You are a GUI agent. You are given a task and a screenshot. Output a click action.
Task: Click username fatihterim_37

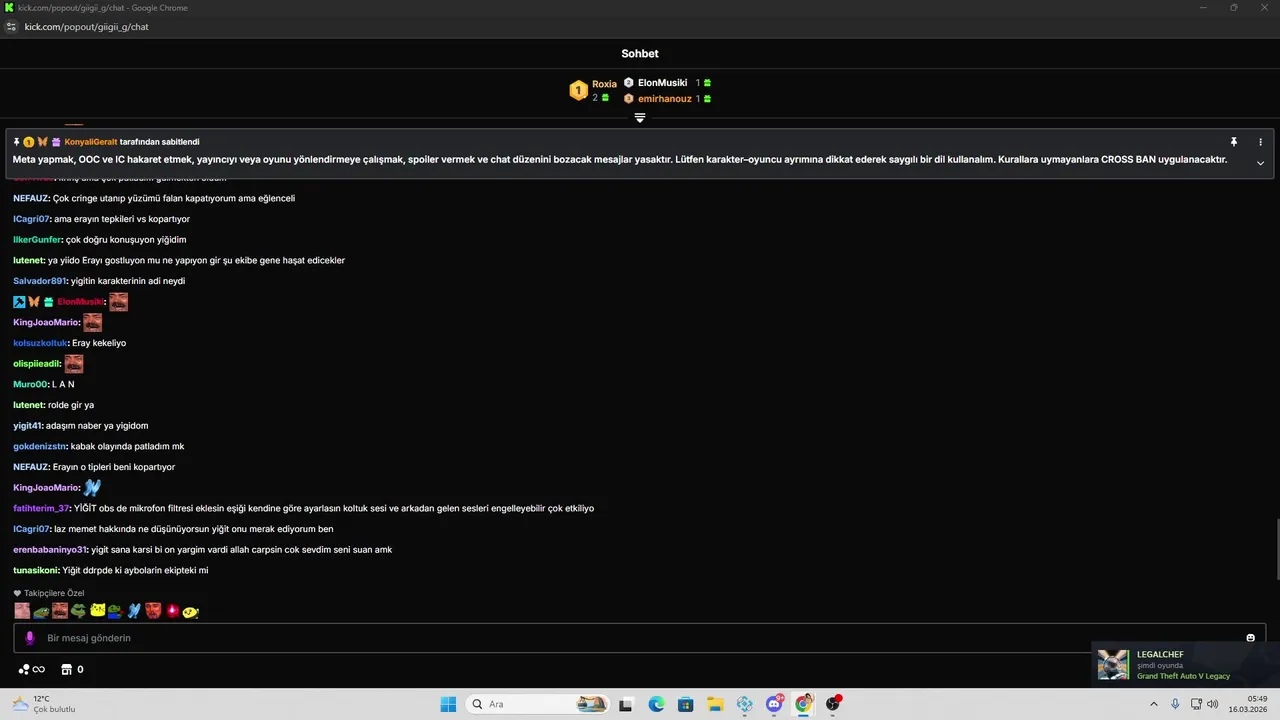42,508
